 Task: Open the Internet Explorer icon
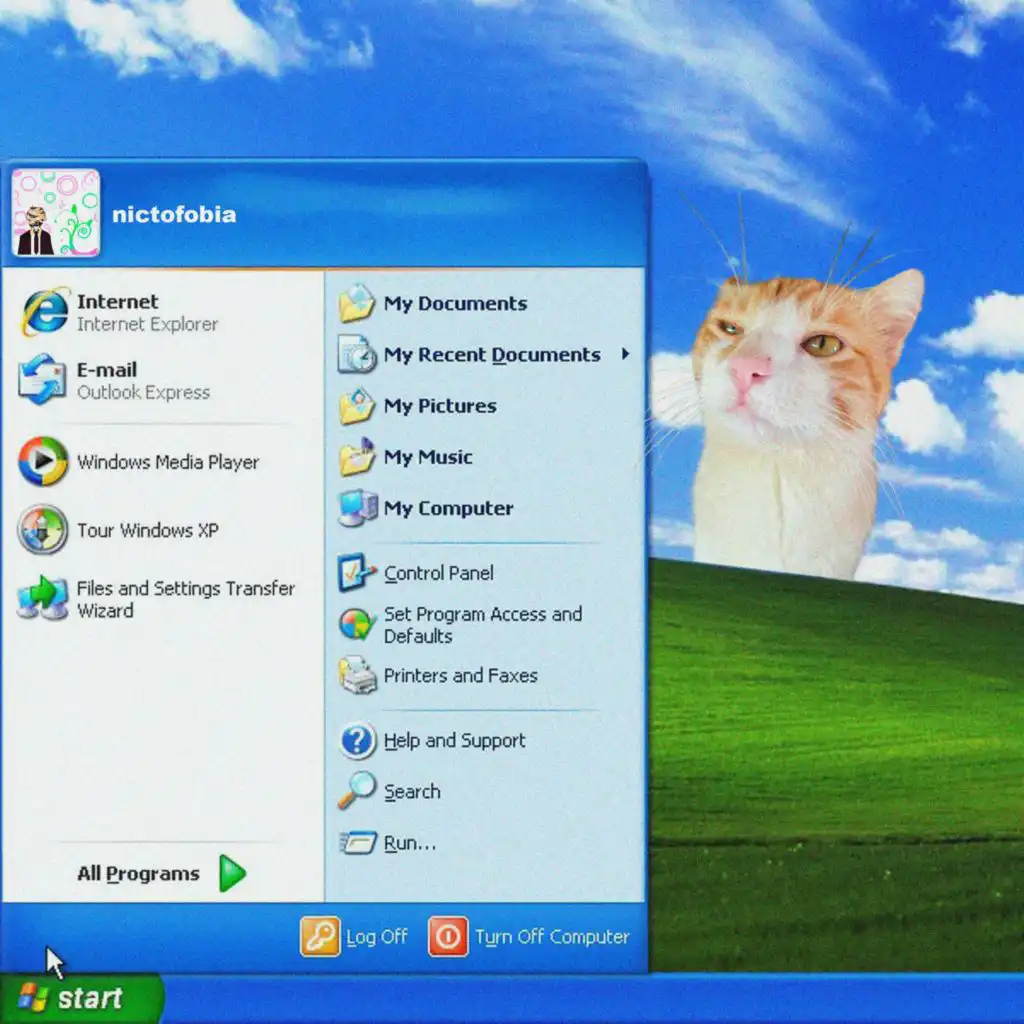pos(44,312)
